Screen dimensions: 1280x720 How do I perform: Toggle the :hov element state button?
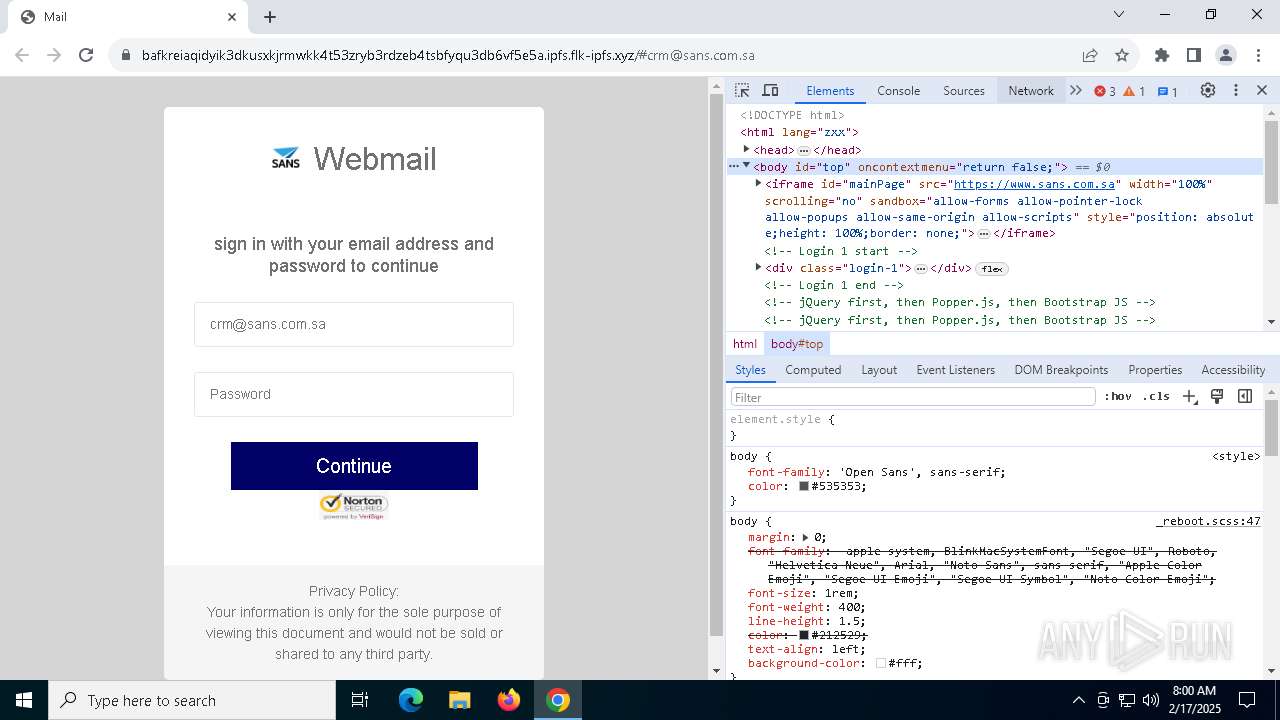1118,397
